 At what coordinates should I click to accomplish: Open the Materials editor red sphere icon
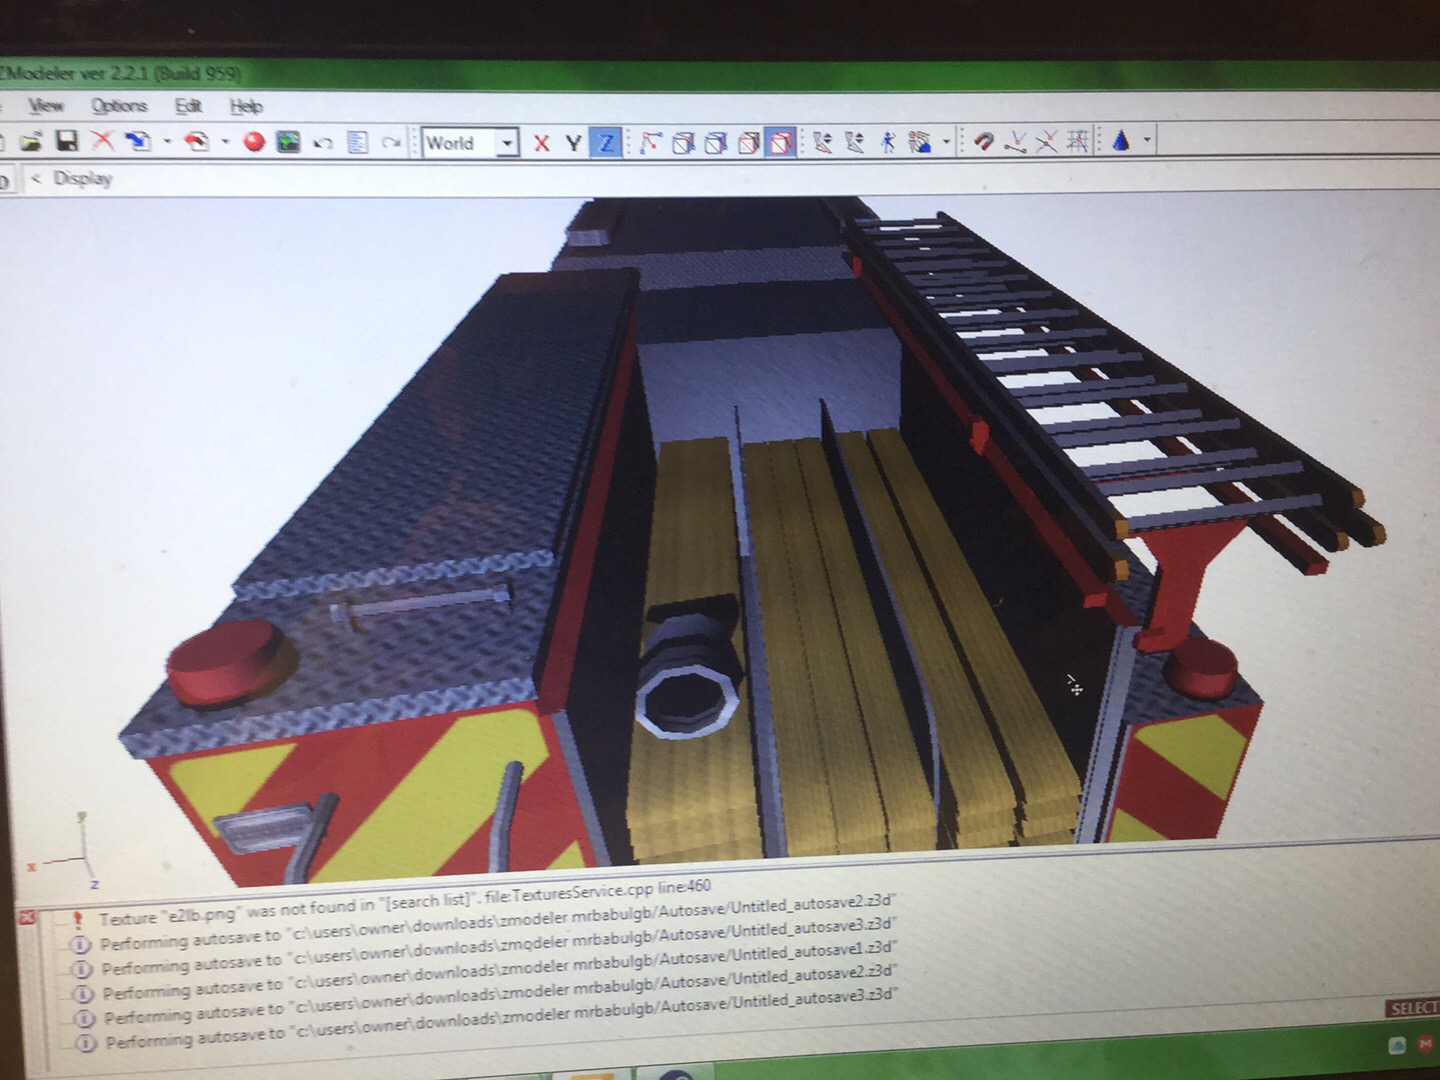point(254,142)
